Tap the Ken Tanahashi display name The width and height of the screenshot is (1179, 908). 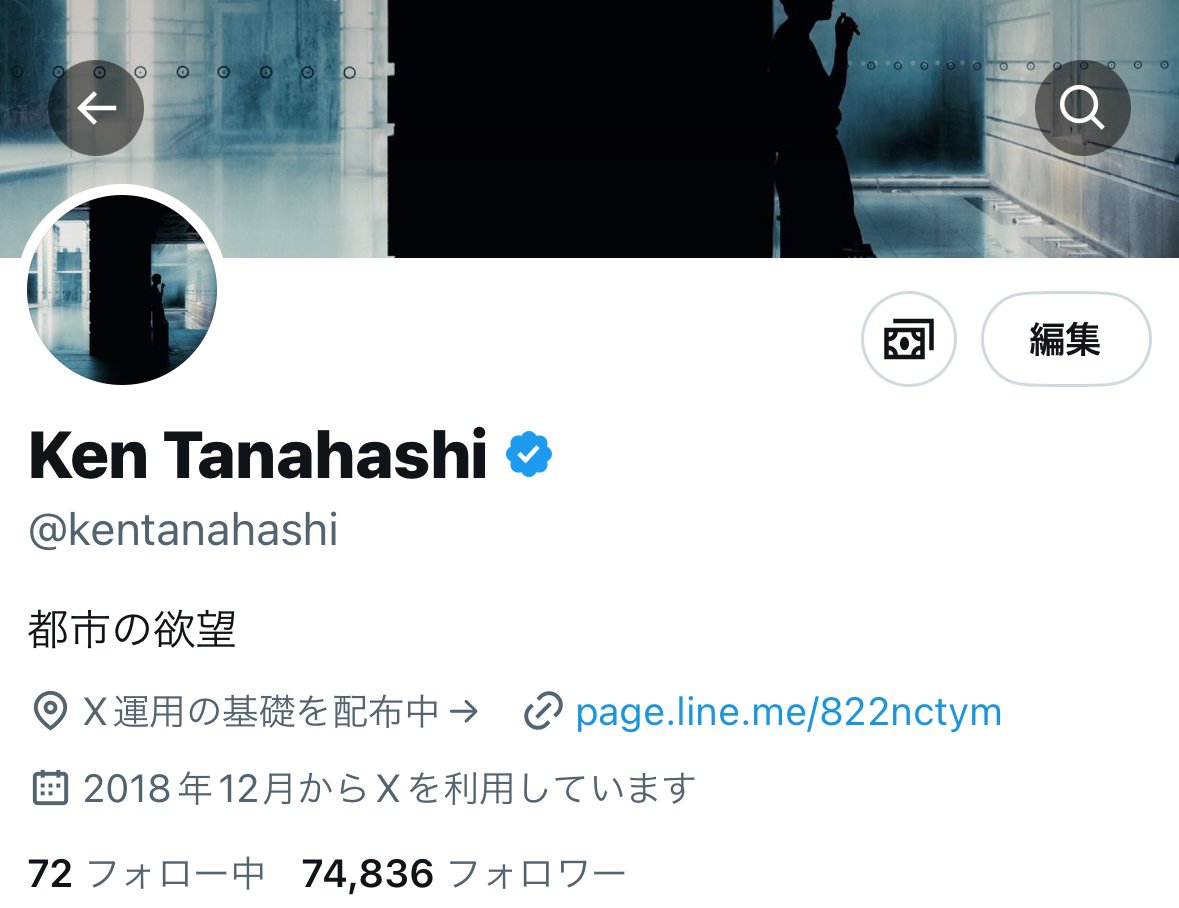click(258, 455)
